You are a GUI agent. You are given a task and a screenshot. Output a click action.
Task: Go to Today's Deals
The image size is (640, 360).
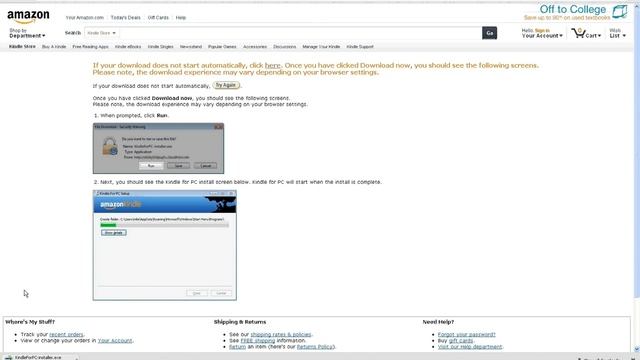click(x=126, y=18)
